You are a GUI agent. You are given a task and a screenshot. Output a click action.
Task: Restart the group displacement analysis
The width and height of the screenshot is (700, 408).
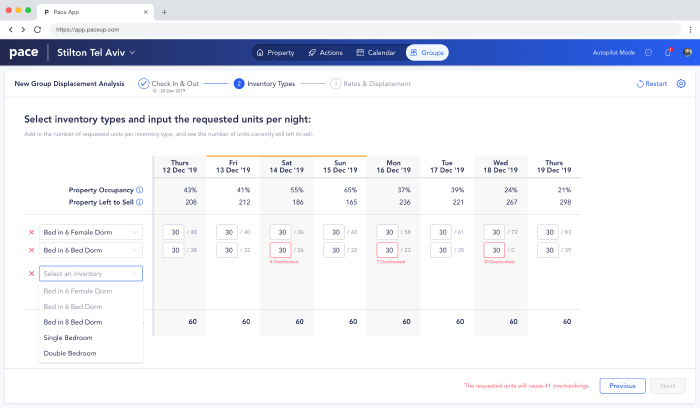(x=652, y=84)
